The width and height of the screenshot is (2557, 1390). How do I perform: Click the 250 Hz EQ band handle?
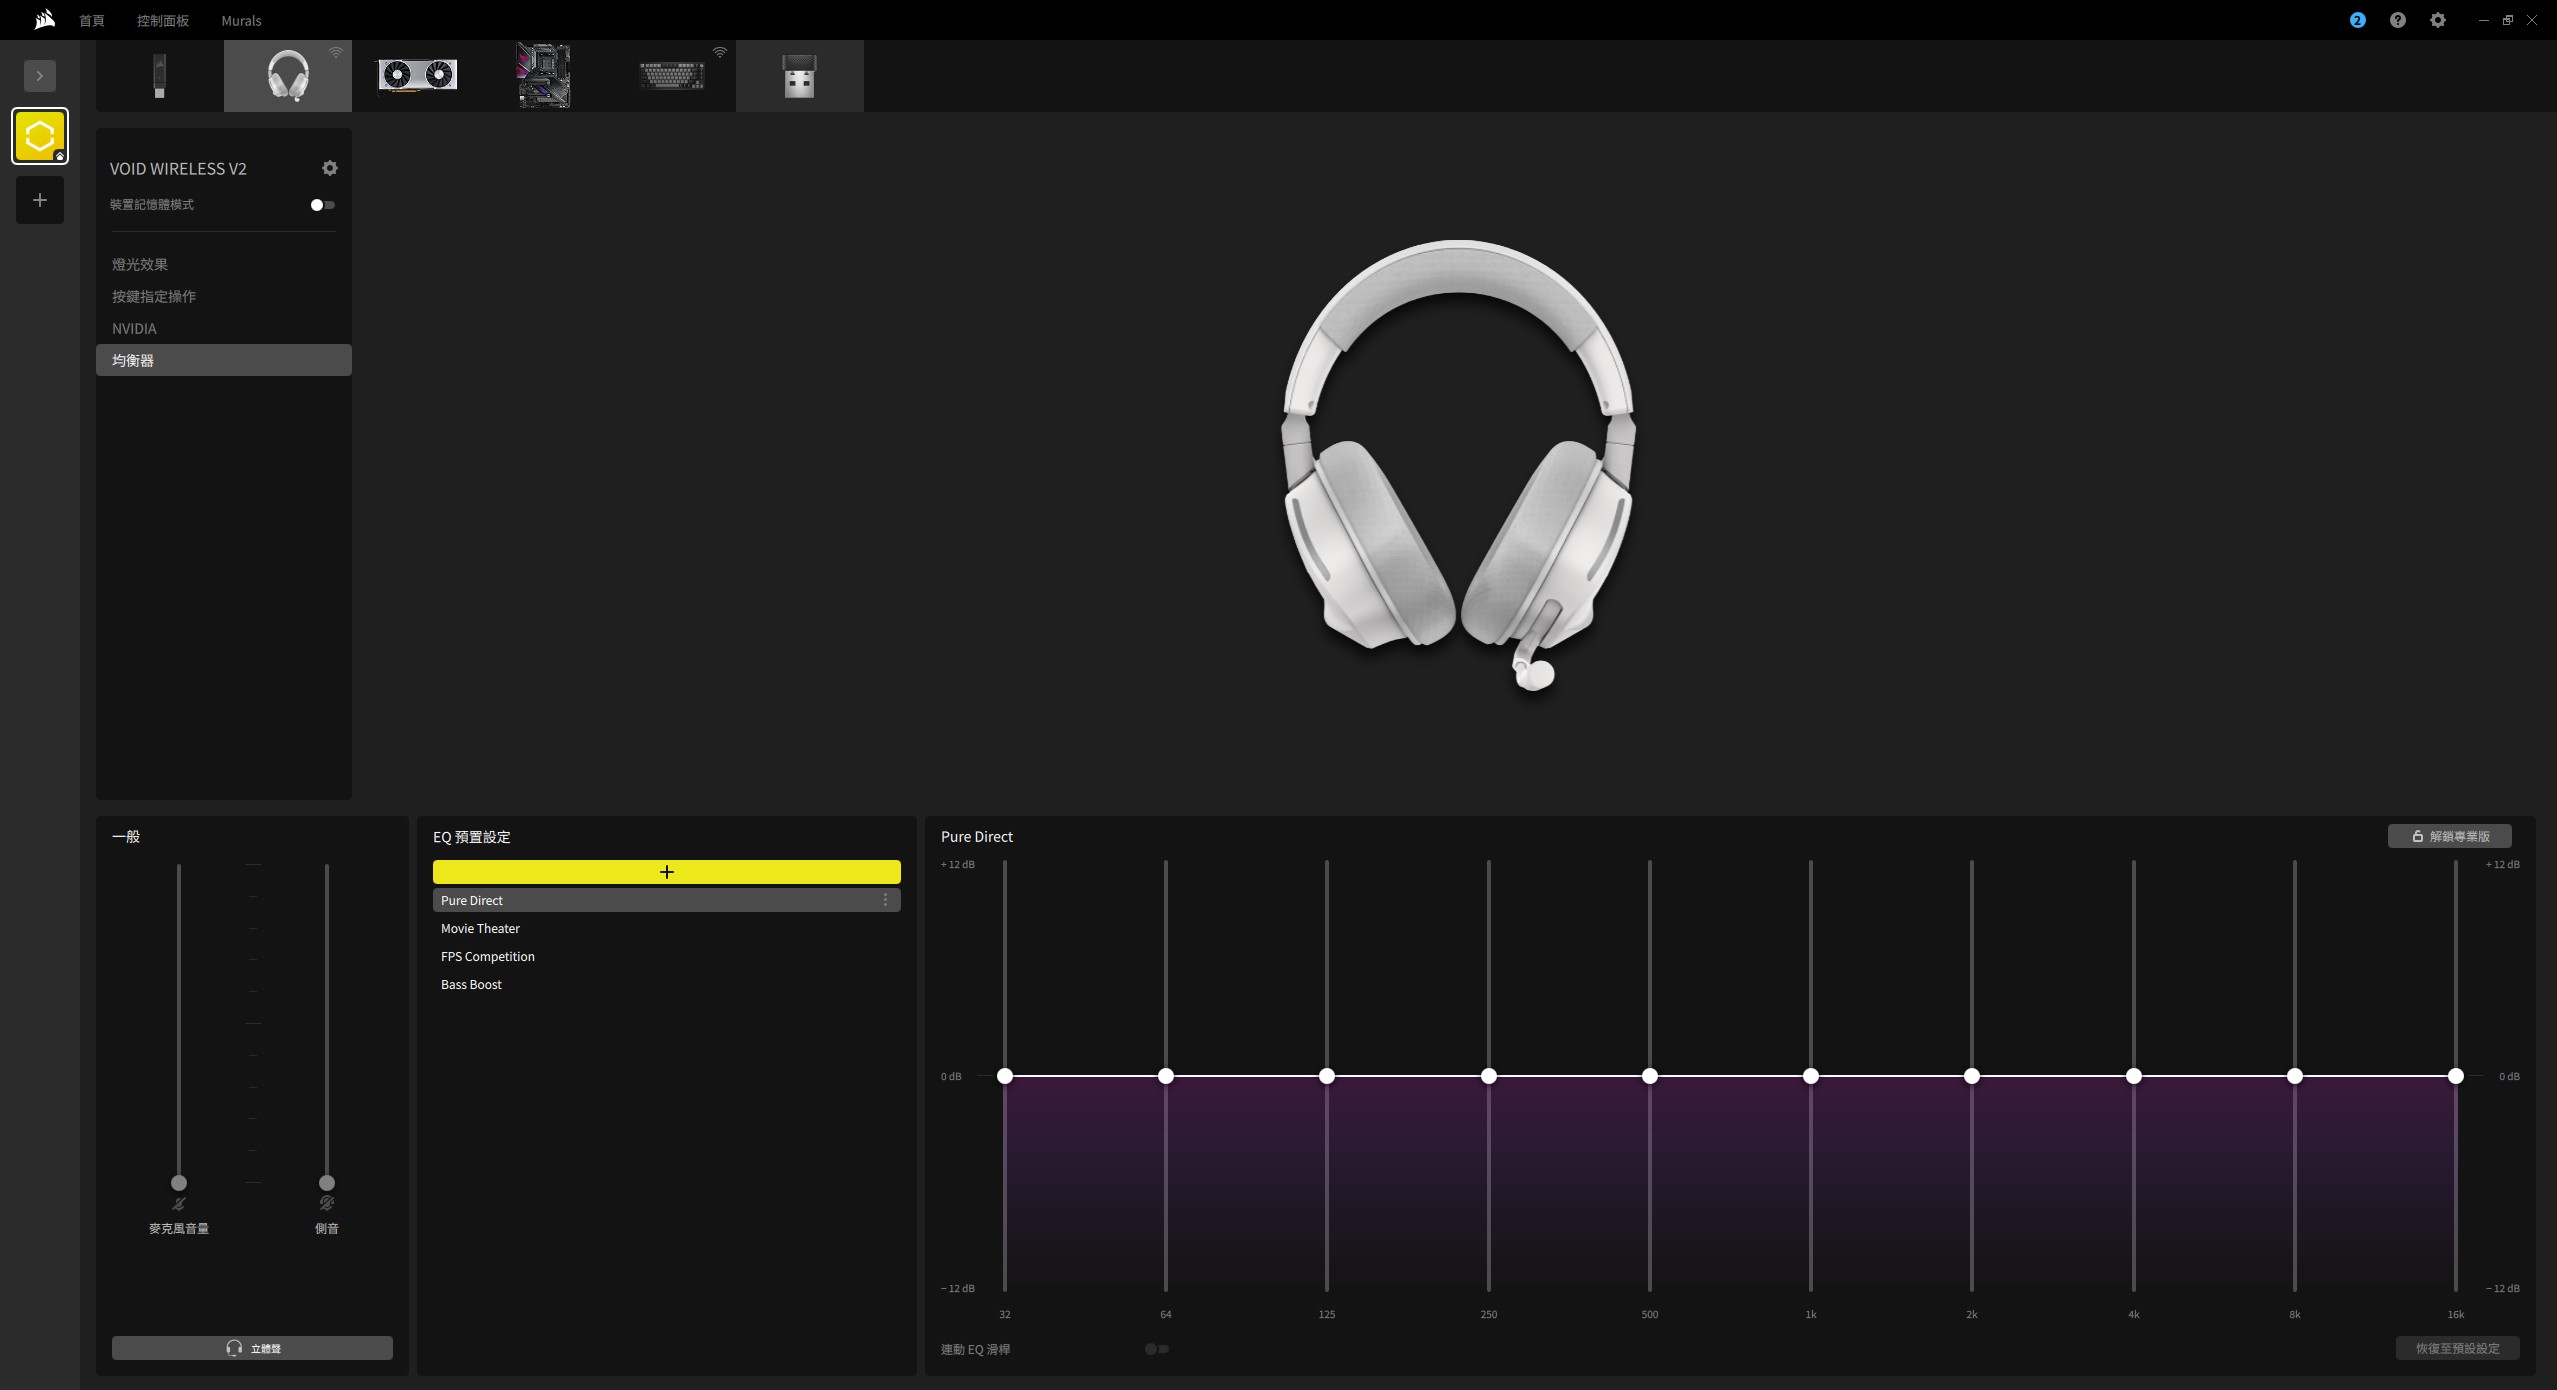1489,1076
